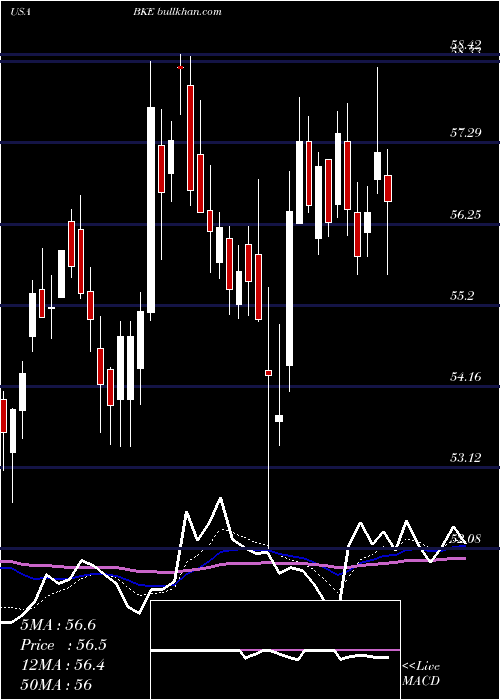
Task: Click the BKE bullkhan.com title text
Action: 177,12
